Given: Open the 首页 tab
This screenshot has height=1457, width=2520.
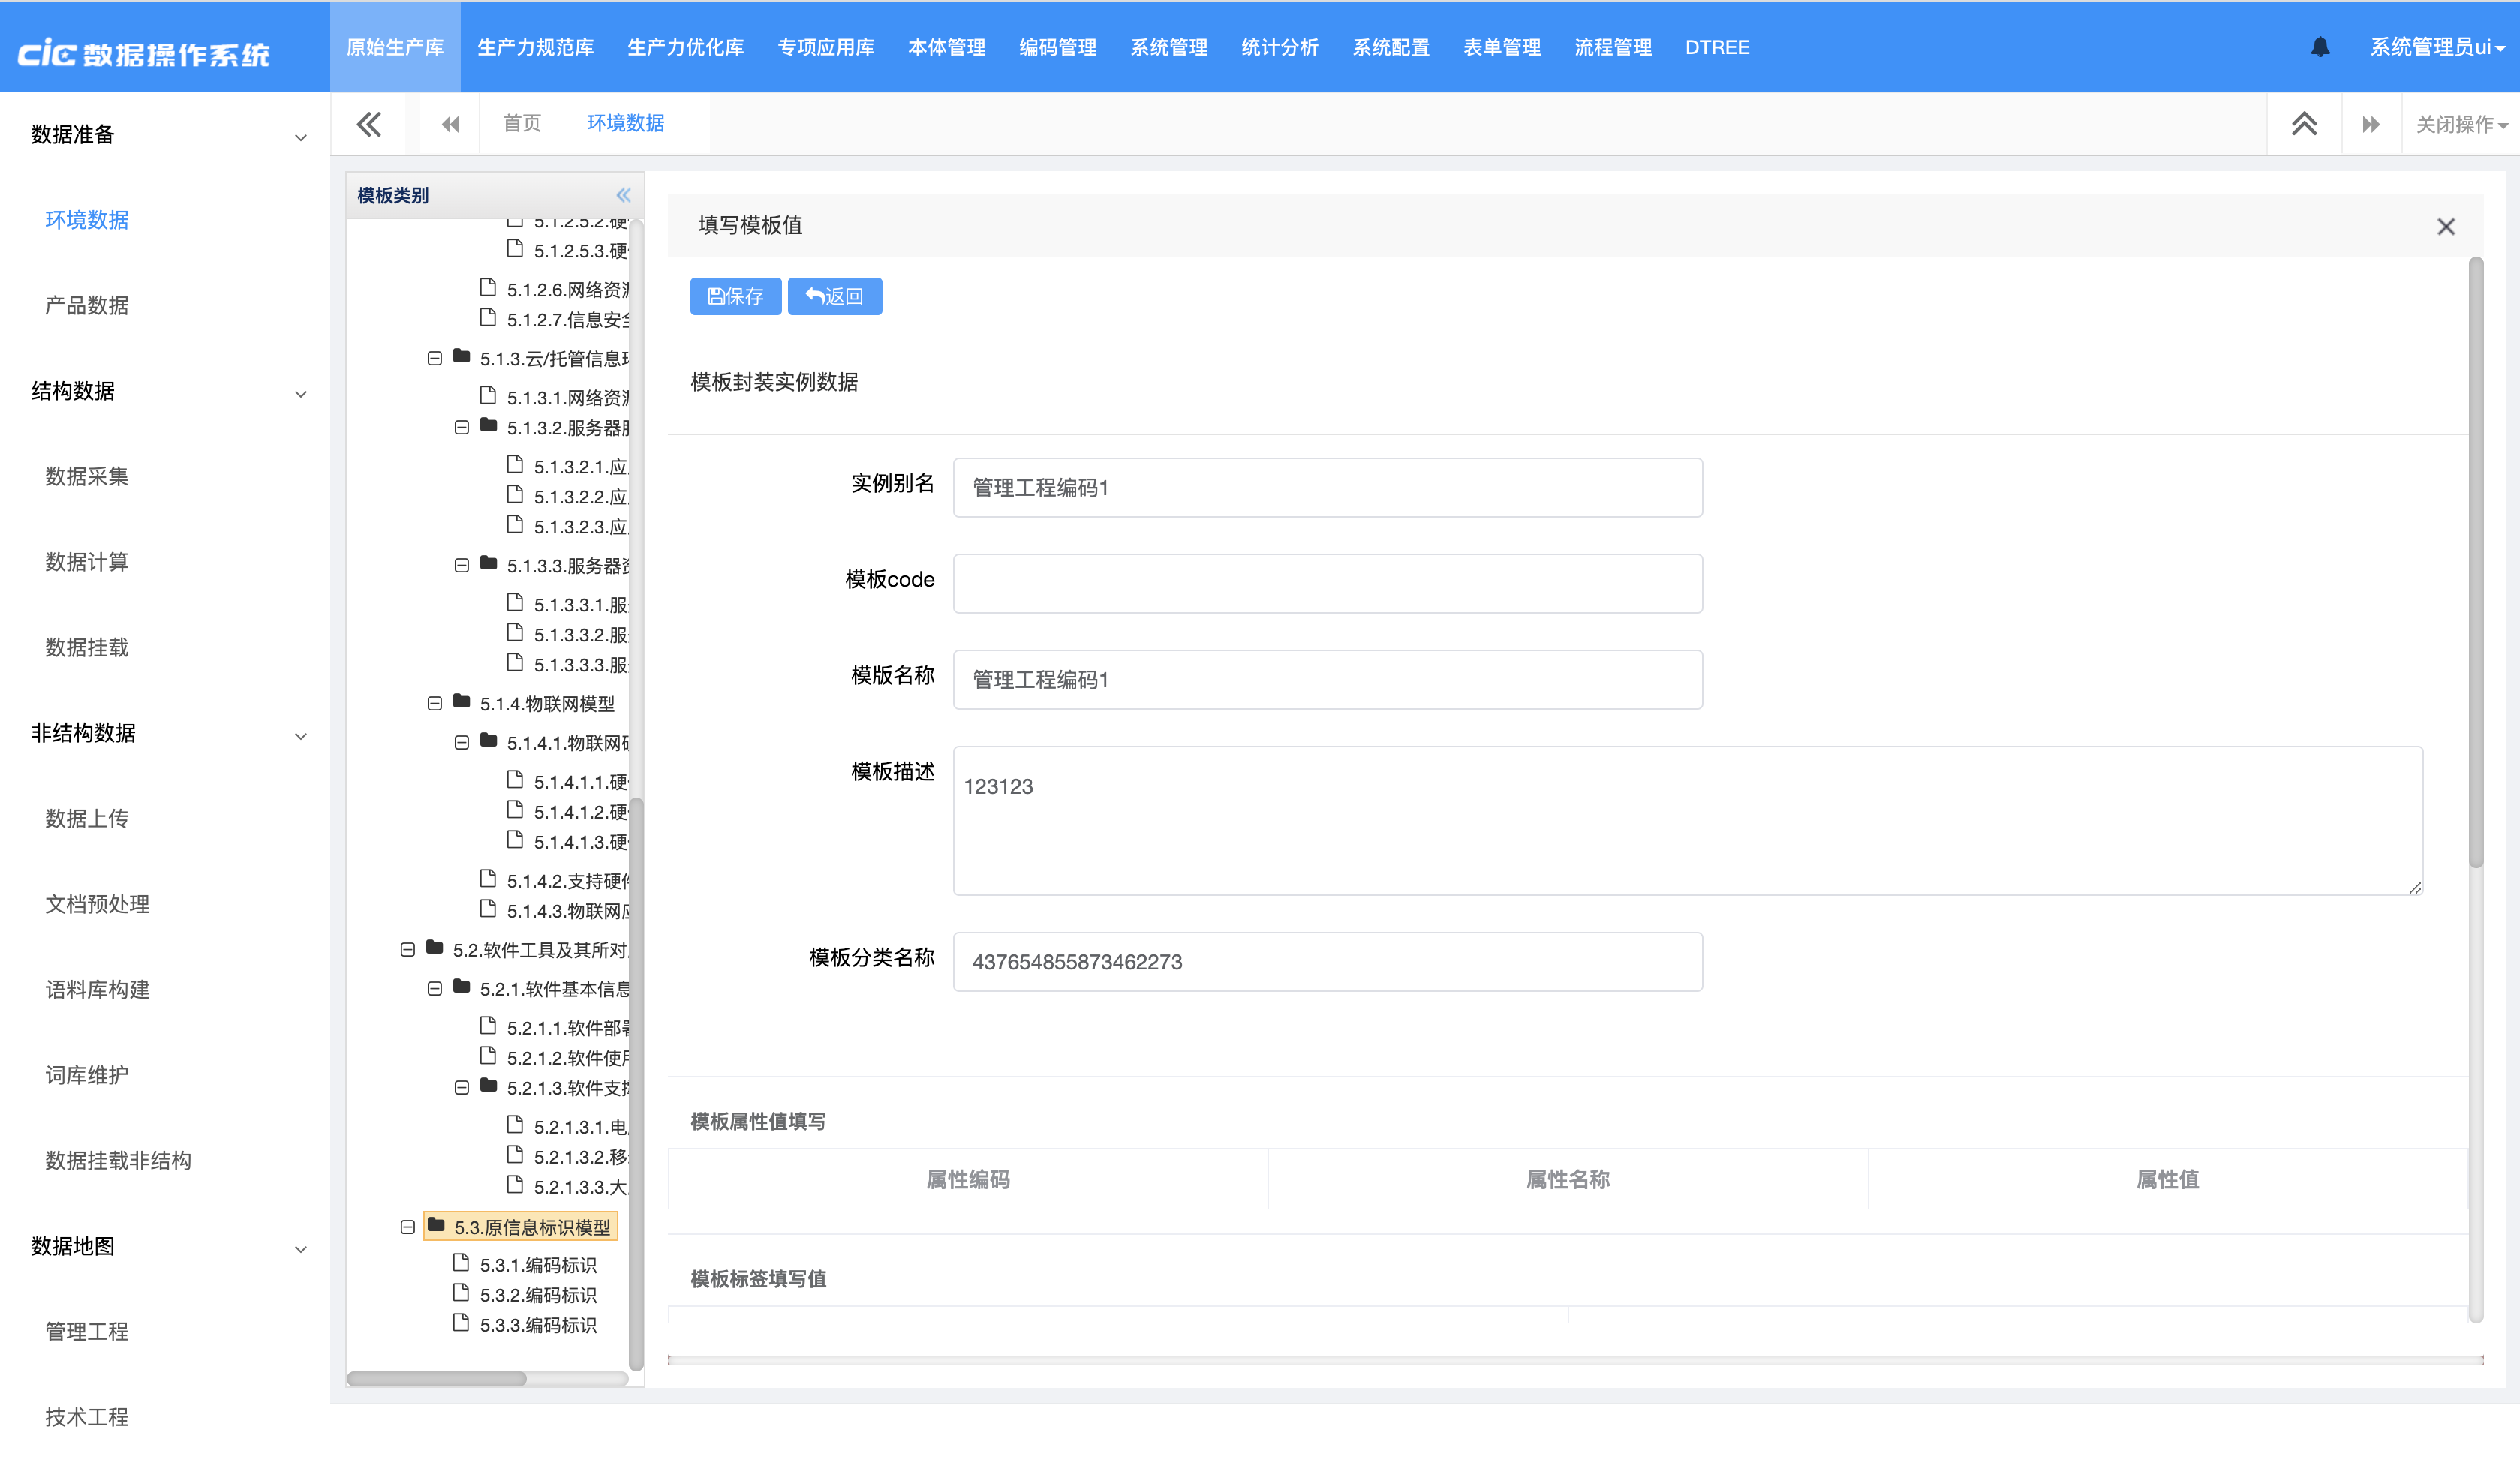Looking at the screenshot, I should coord(521,123).
